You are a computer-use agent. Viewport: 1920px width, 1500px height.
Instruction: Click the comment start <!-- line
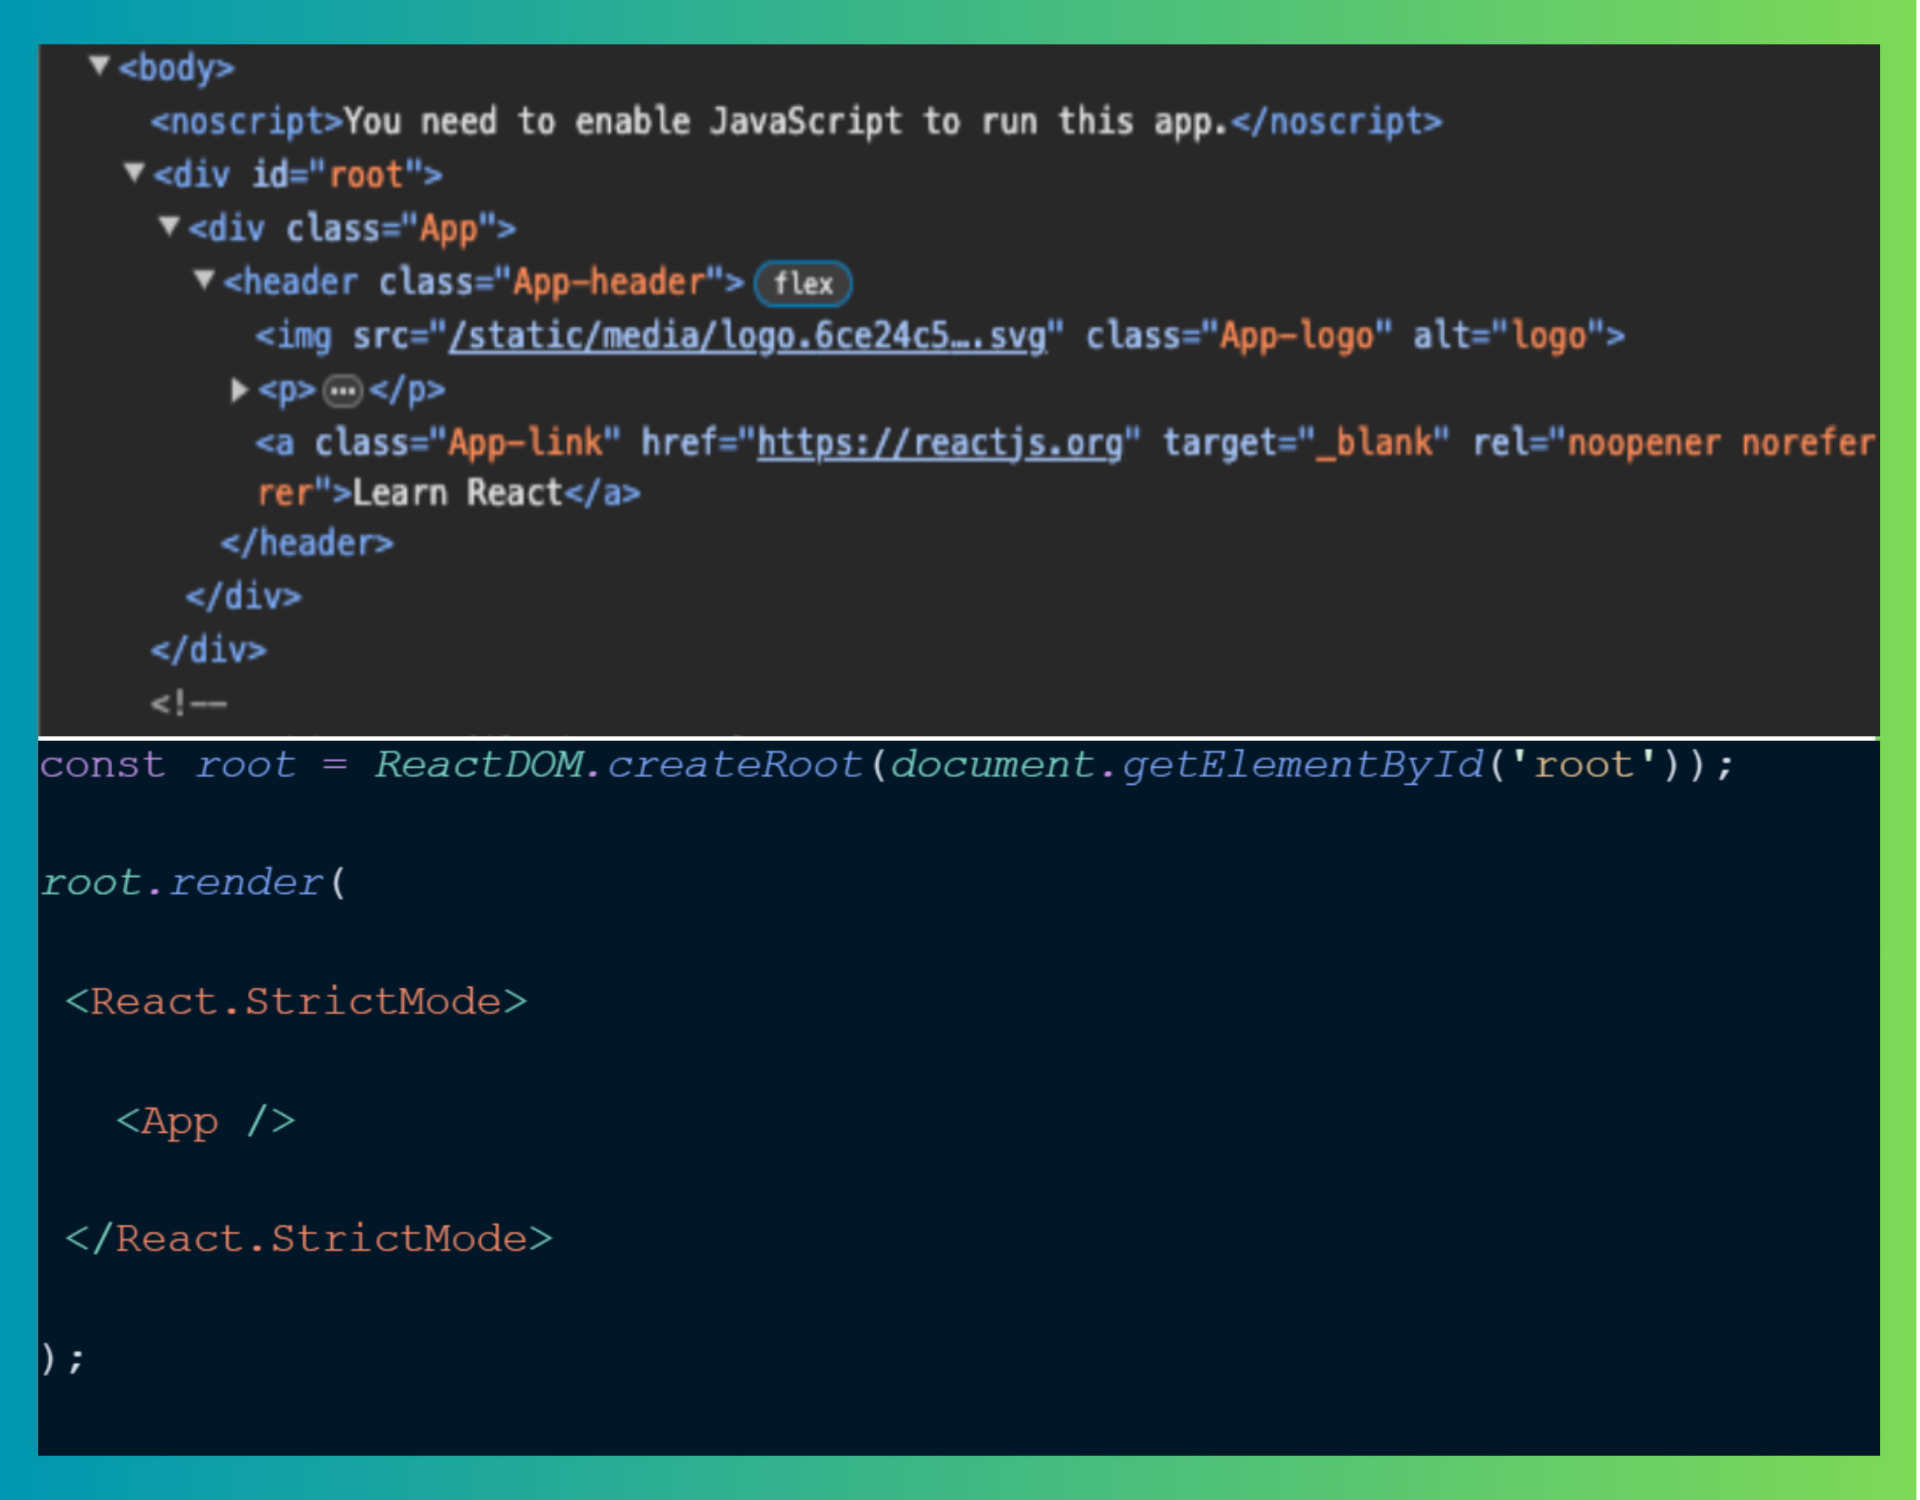(188, 703)
